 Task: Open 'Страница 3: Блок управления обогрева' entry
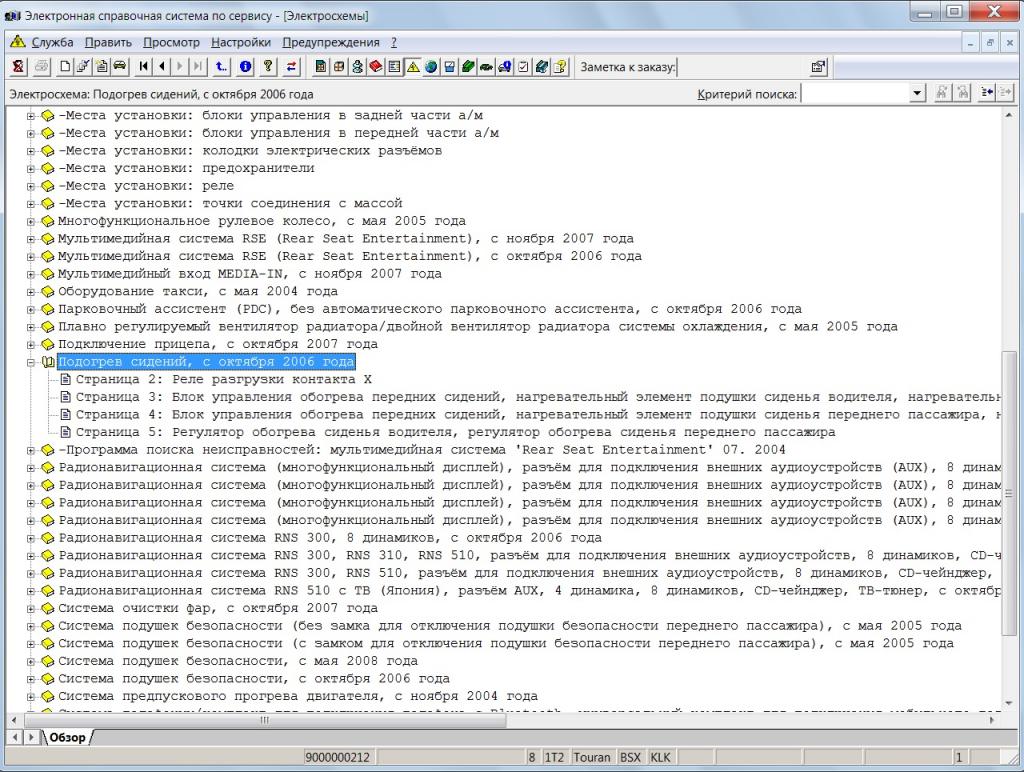click(x=538, y=397)
